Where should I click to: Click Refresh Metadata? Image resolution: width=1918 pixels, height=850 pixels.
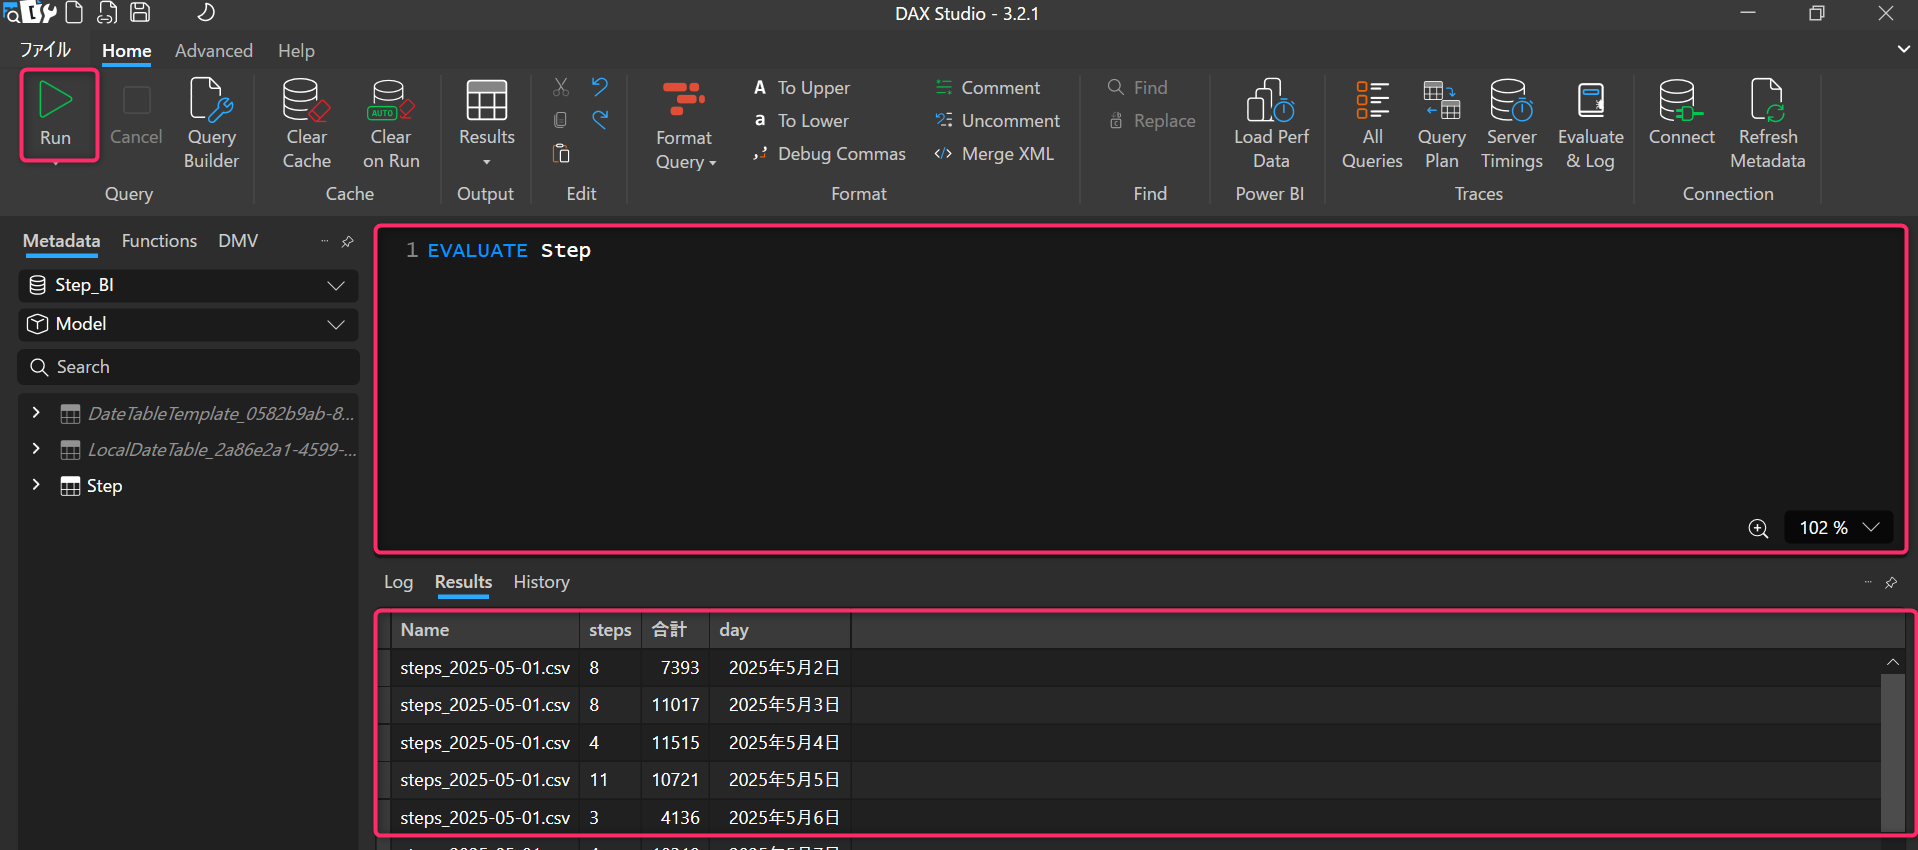(1767, 123)
